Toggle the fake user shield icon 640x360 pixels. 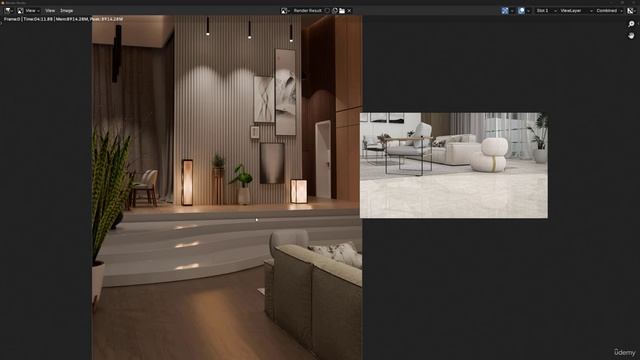pos(327,11)
